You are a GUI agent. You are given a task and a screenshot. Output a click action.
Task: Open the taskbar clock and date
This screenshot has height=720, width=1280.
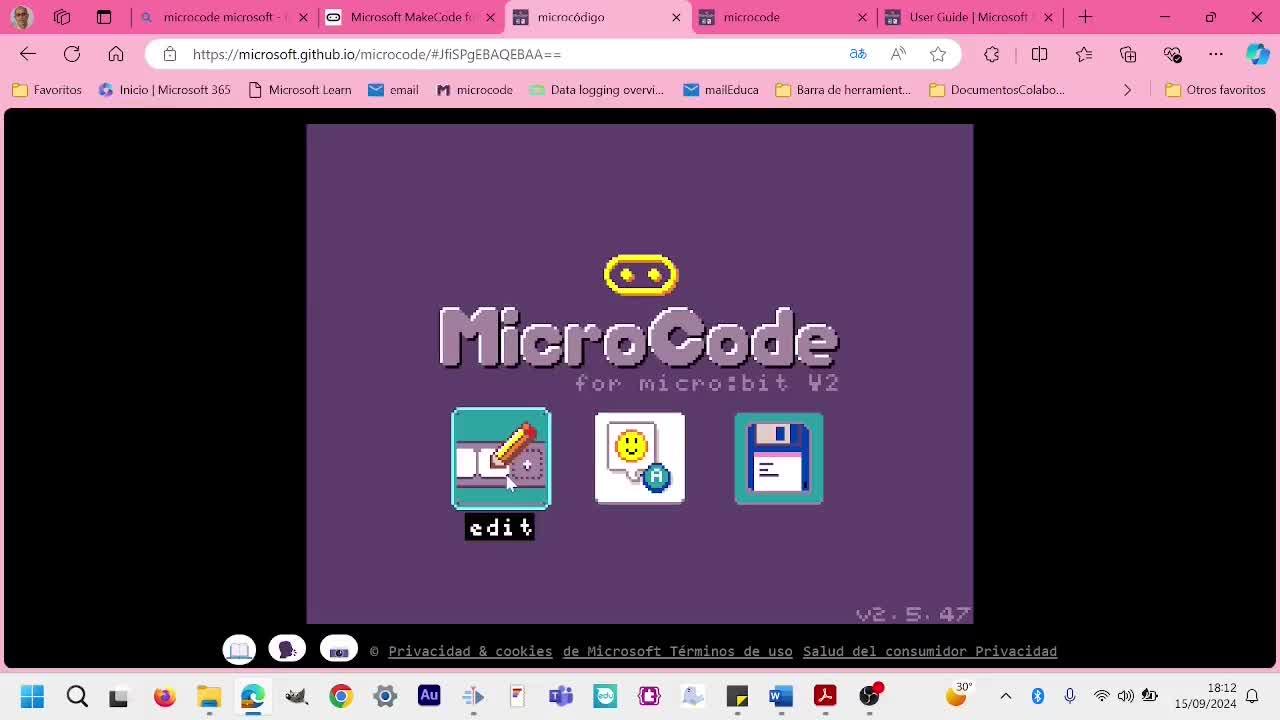[1206, 696]
